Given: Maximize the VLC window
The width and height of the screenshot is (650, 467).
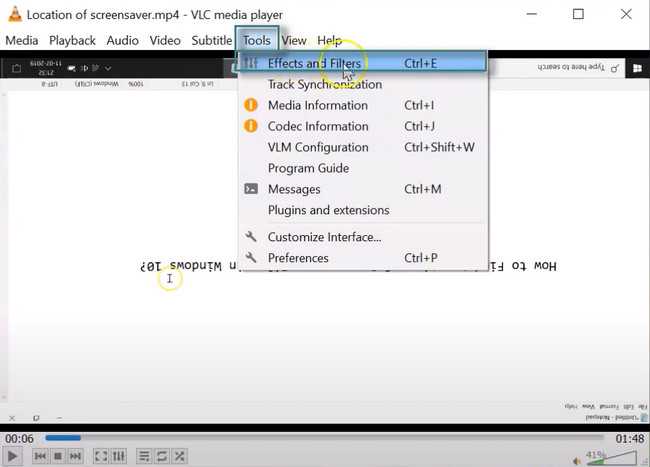Looking at the screenshot, I should 578,14.
